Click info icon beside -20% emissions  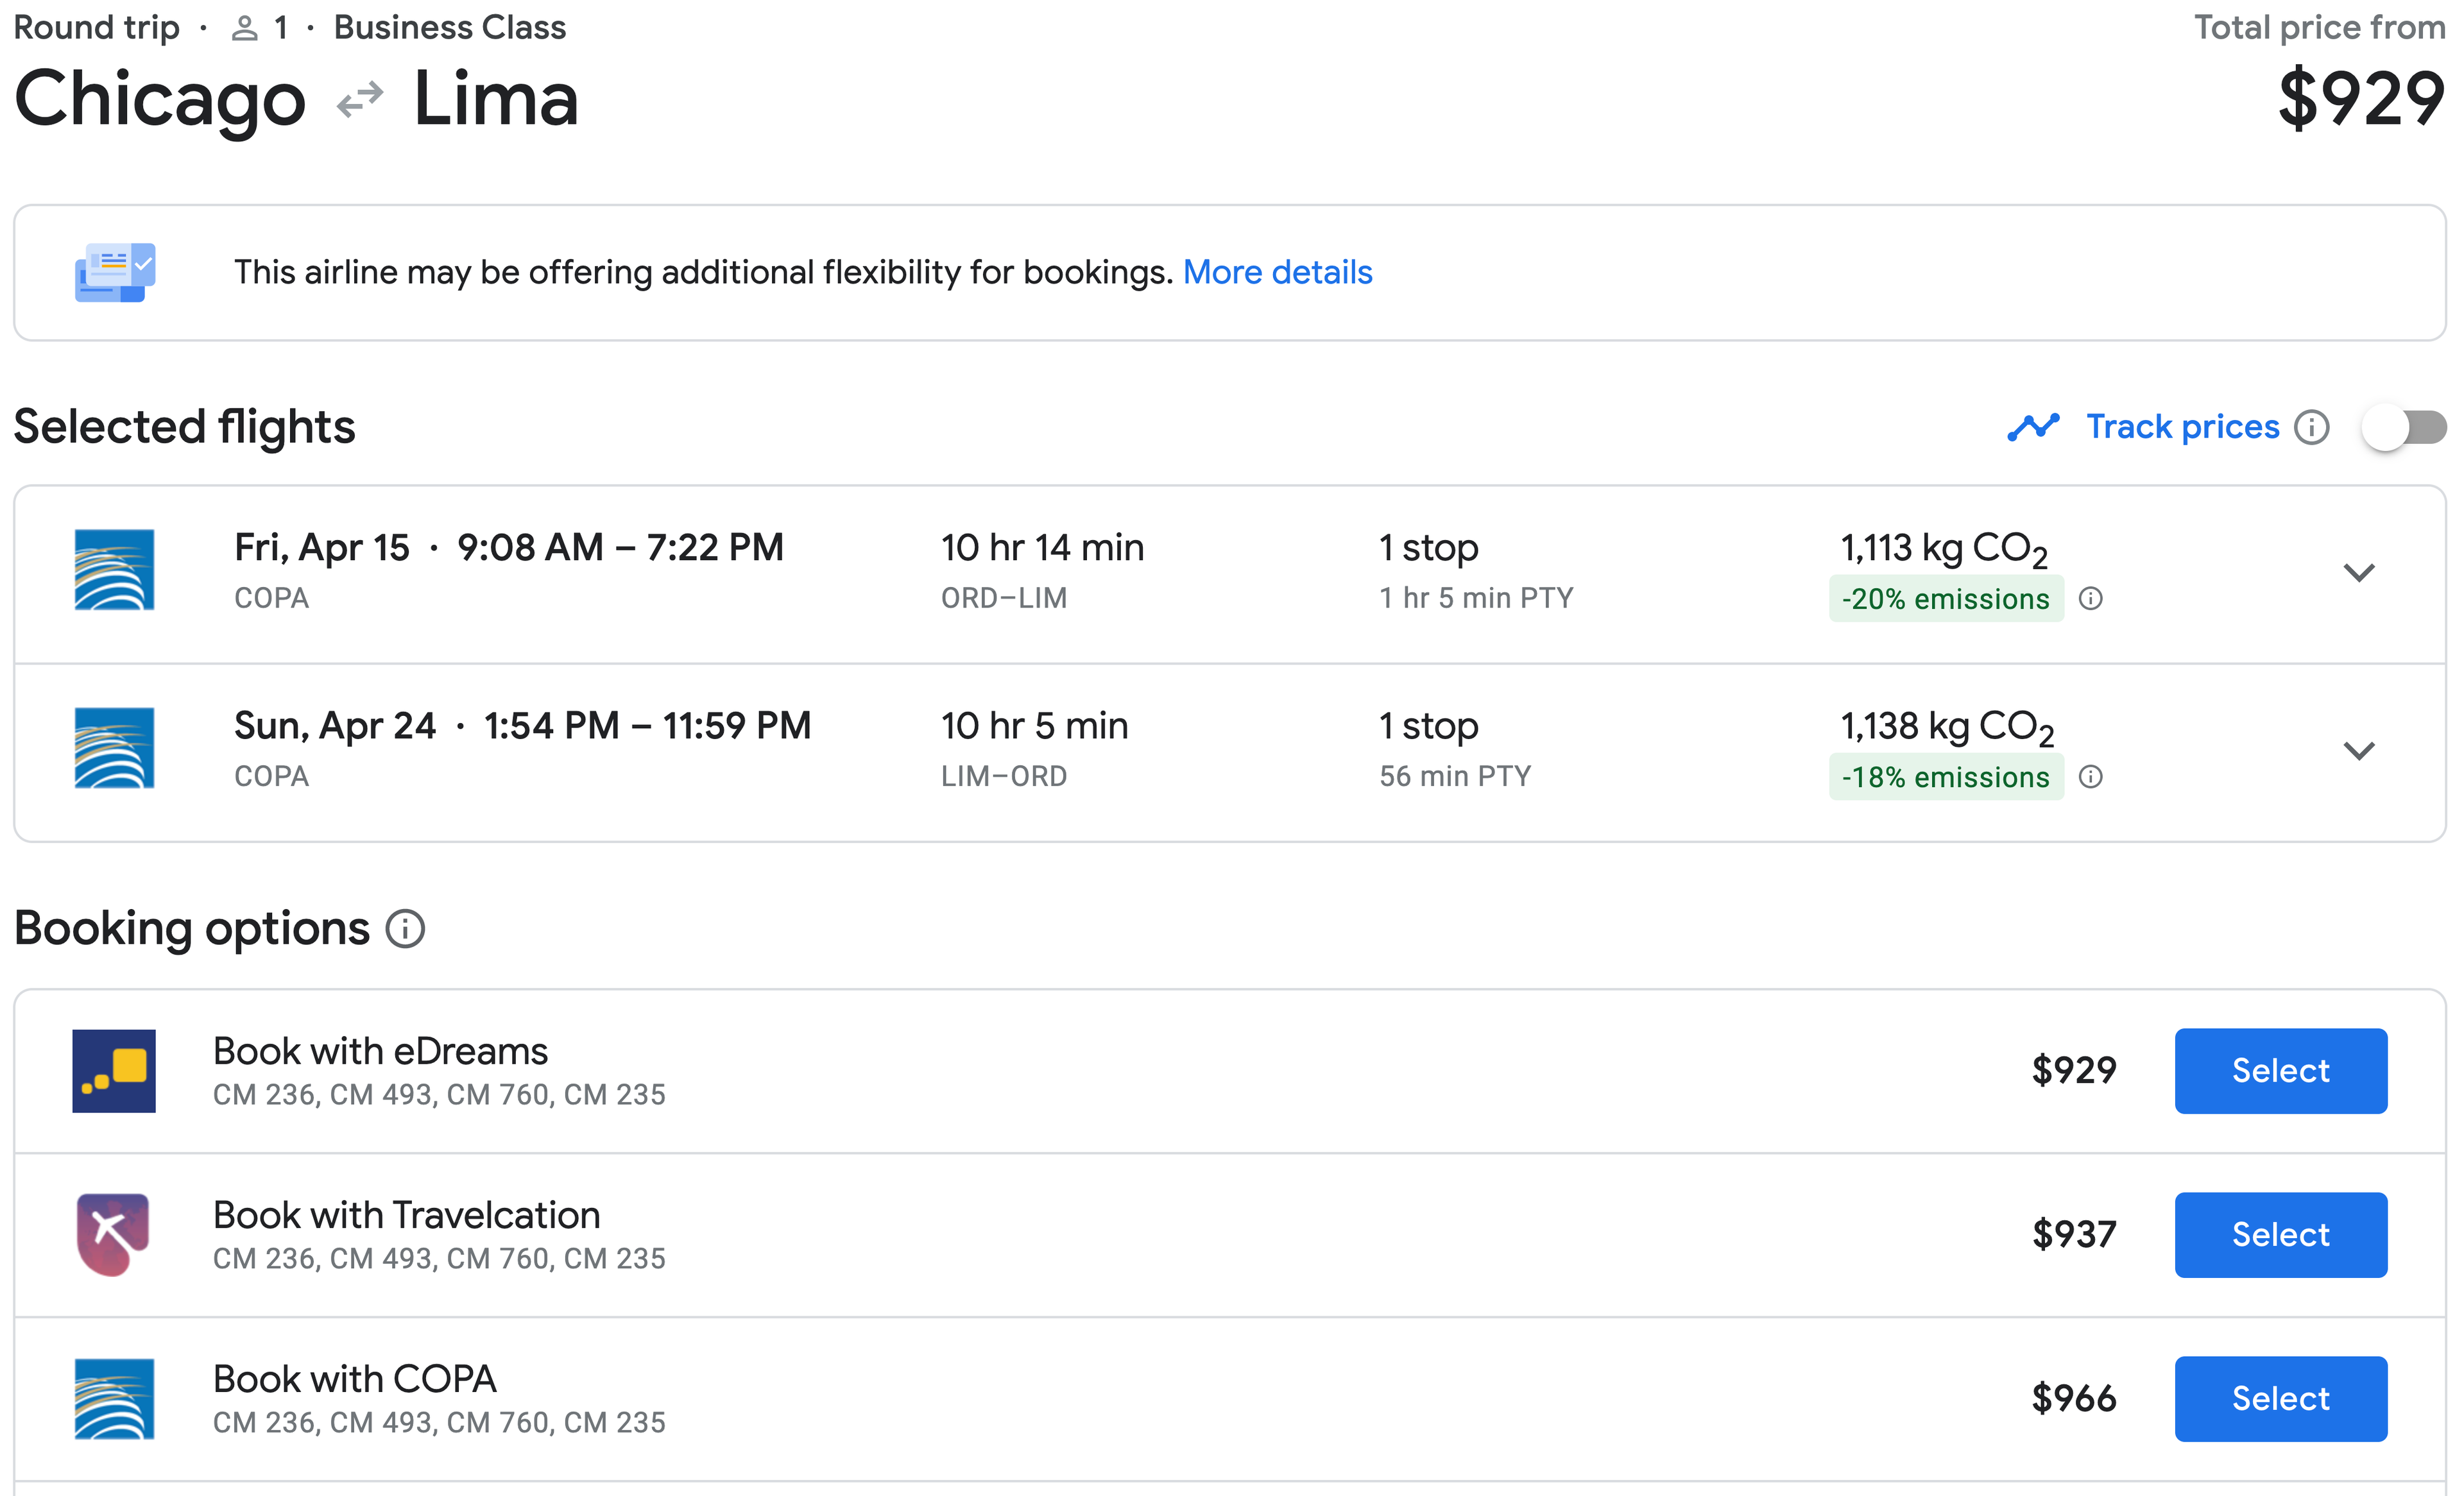(2090, 599)
